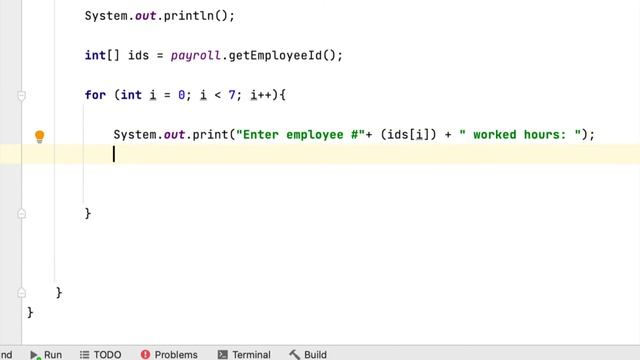
Task: Open the Terminal tool window tab
Action: click(x=244, y=354)
